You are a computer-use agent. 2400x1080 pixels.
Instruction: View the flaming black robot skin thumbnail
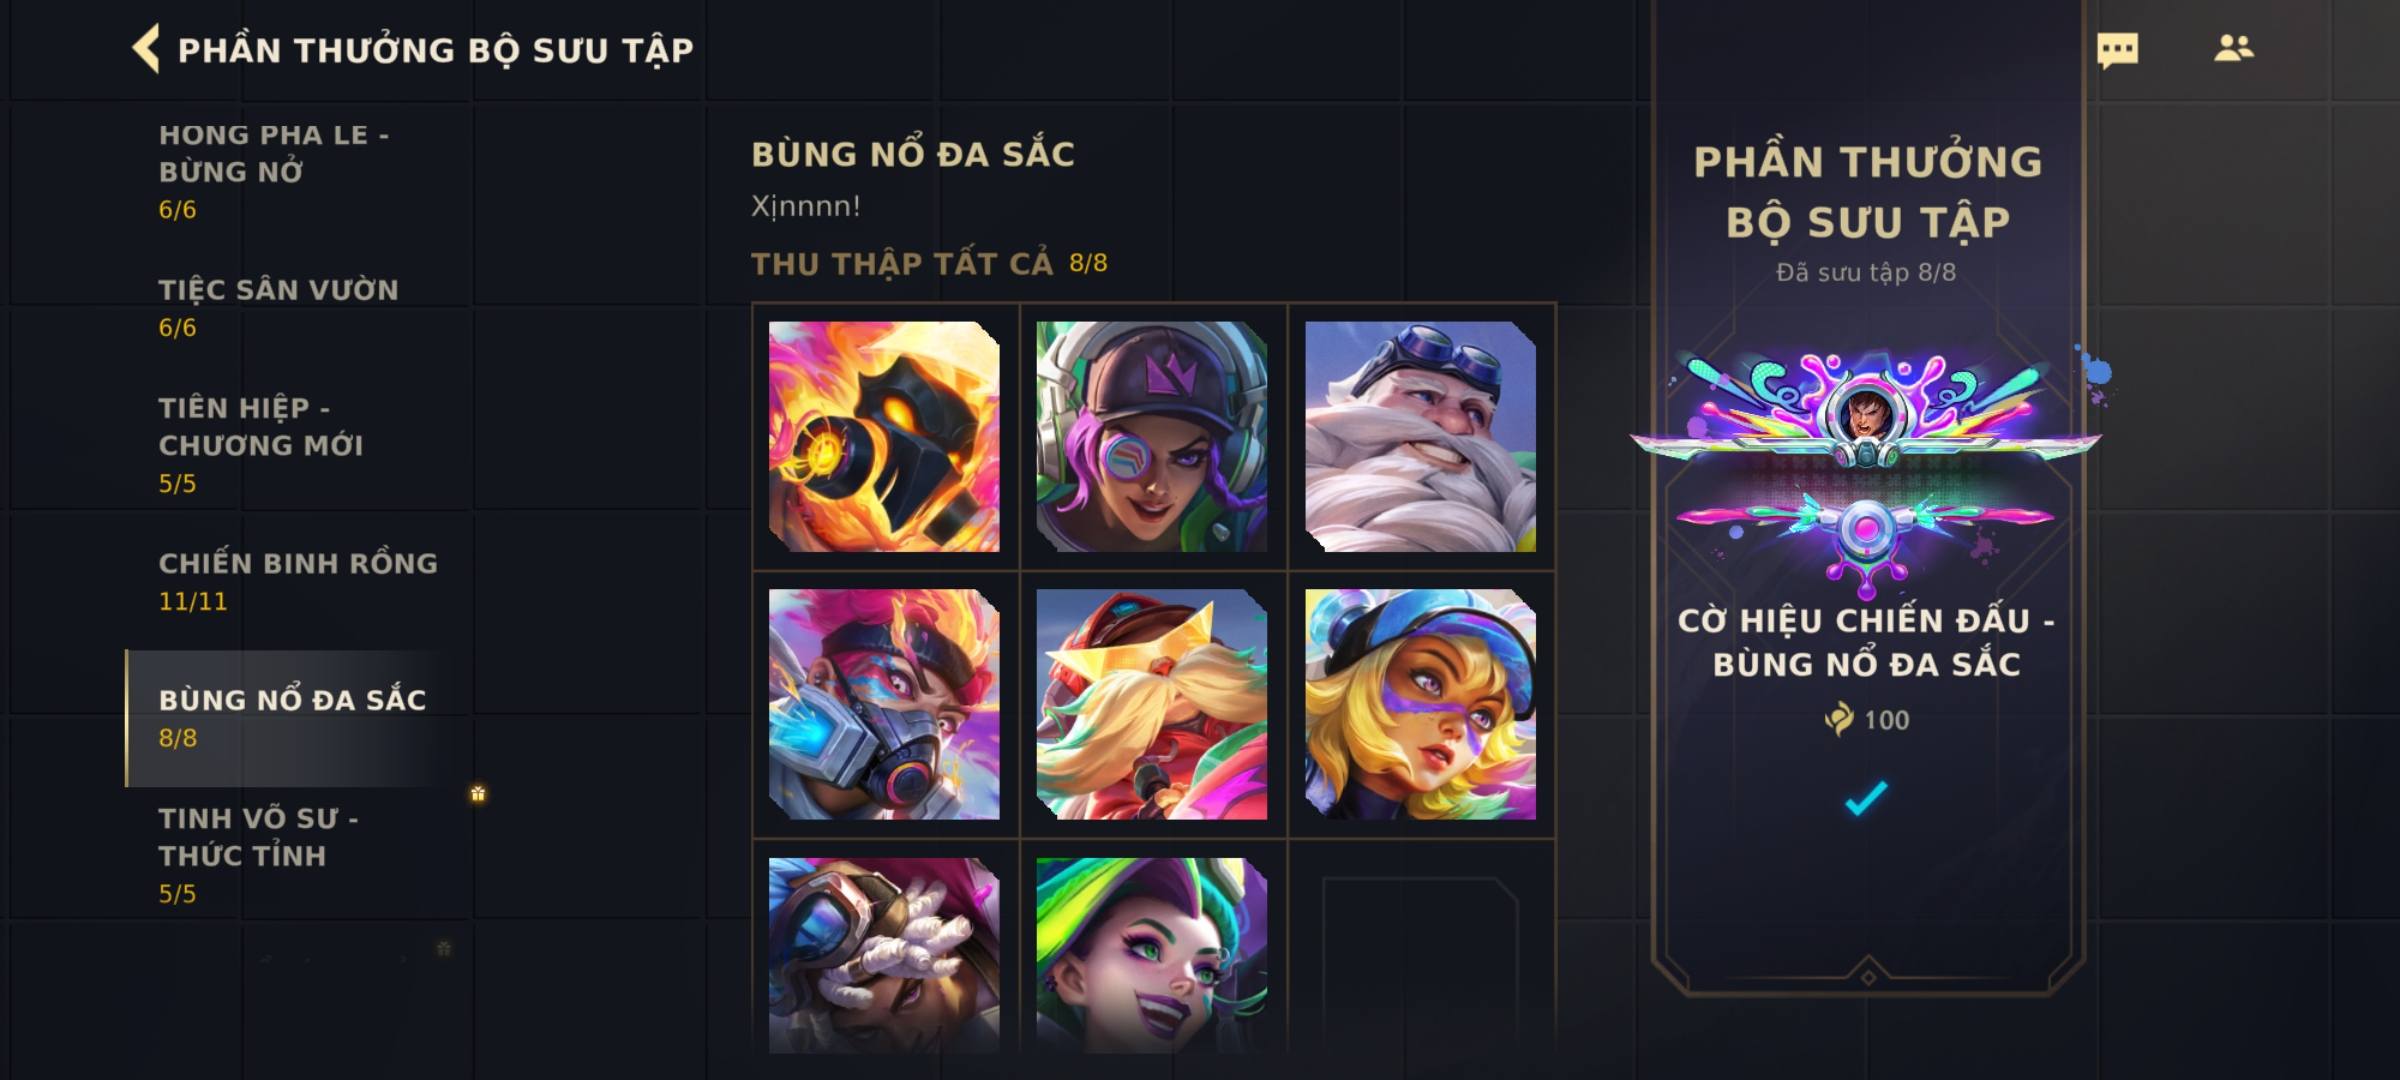884,436
